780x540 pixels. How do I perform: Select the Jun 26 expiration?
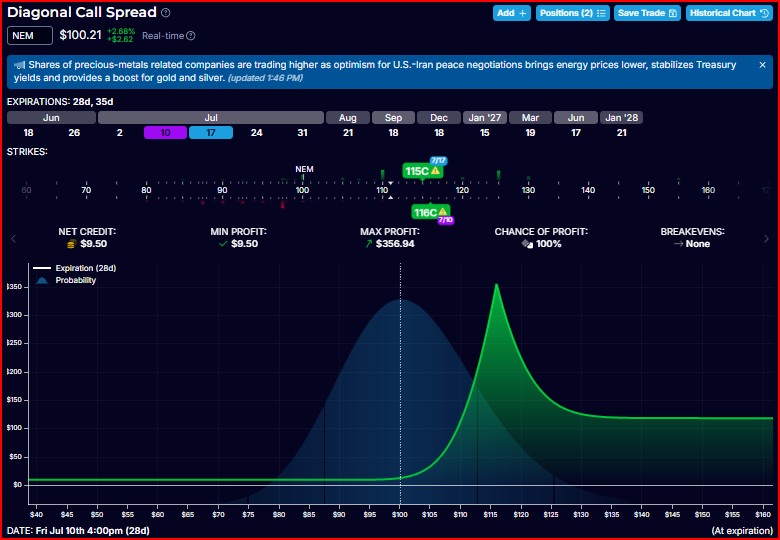point(74,133)
